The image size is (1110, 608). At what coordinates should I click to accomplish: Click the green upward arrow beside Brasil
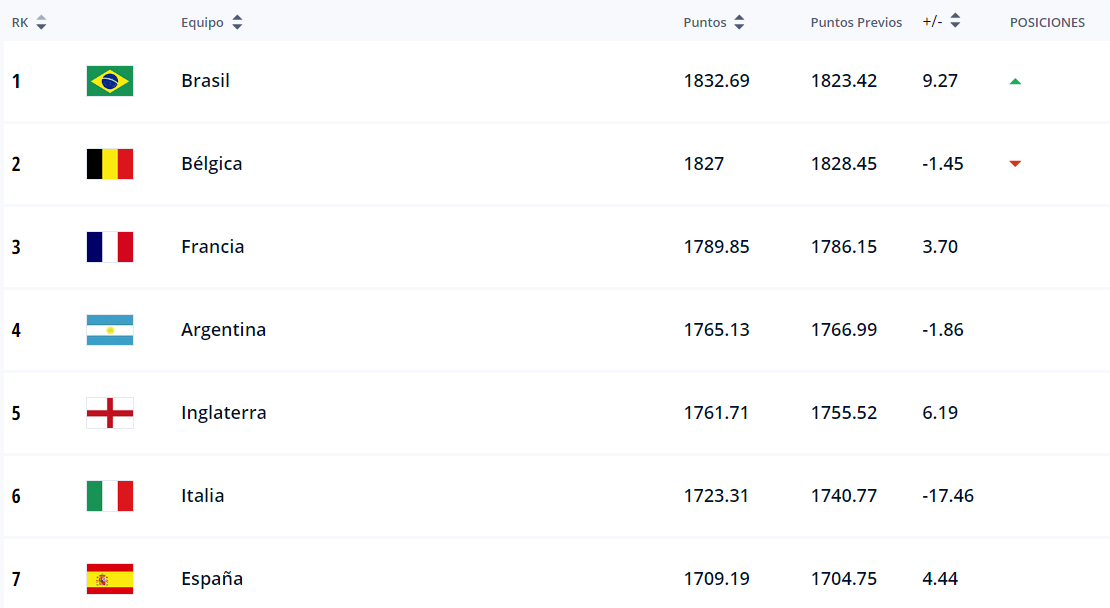[1014, 80]
